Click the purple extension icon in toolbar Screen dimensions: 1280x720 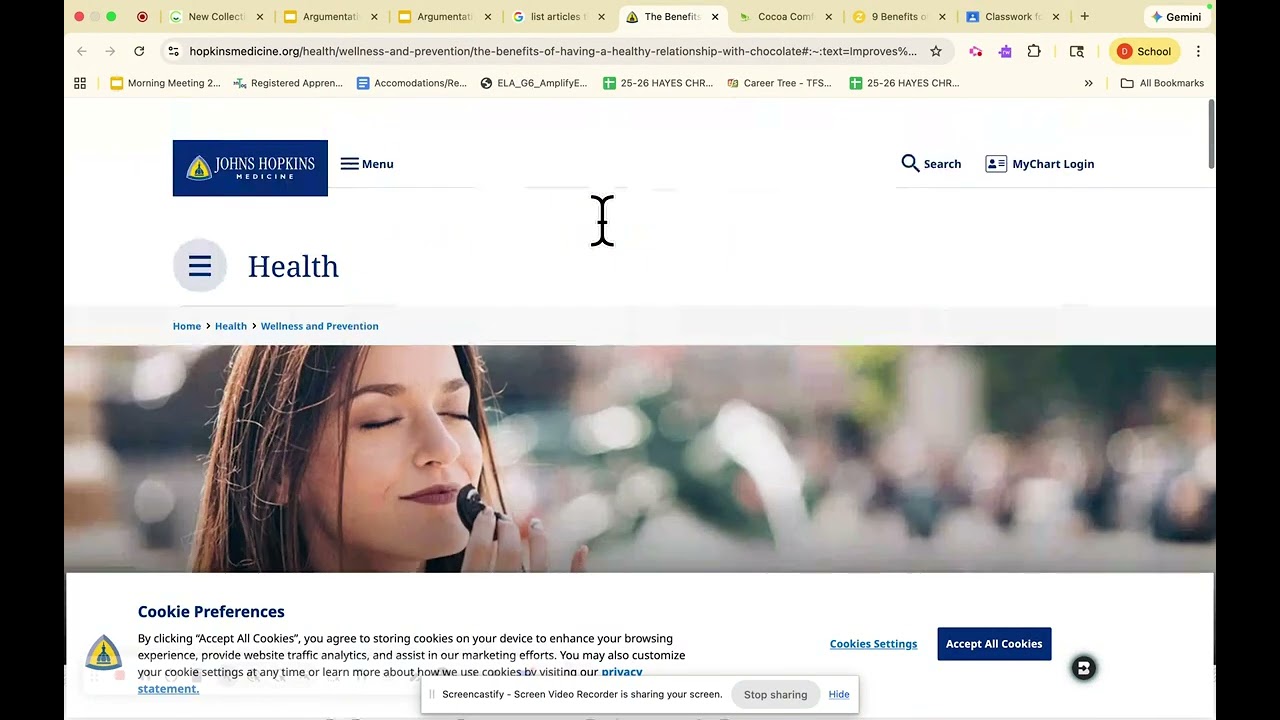click(1005, 51)
